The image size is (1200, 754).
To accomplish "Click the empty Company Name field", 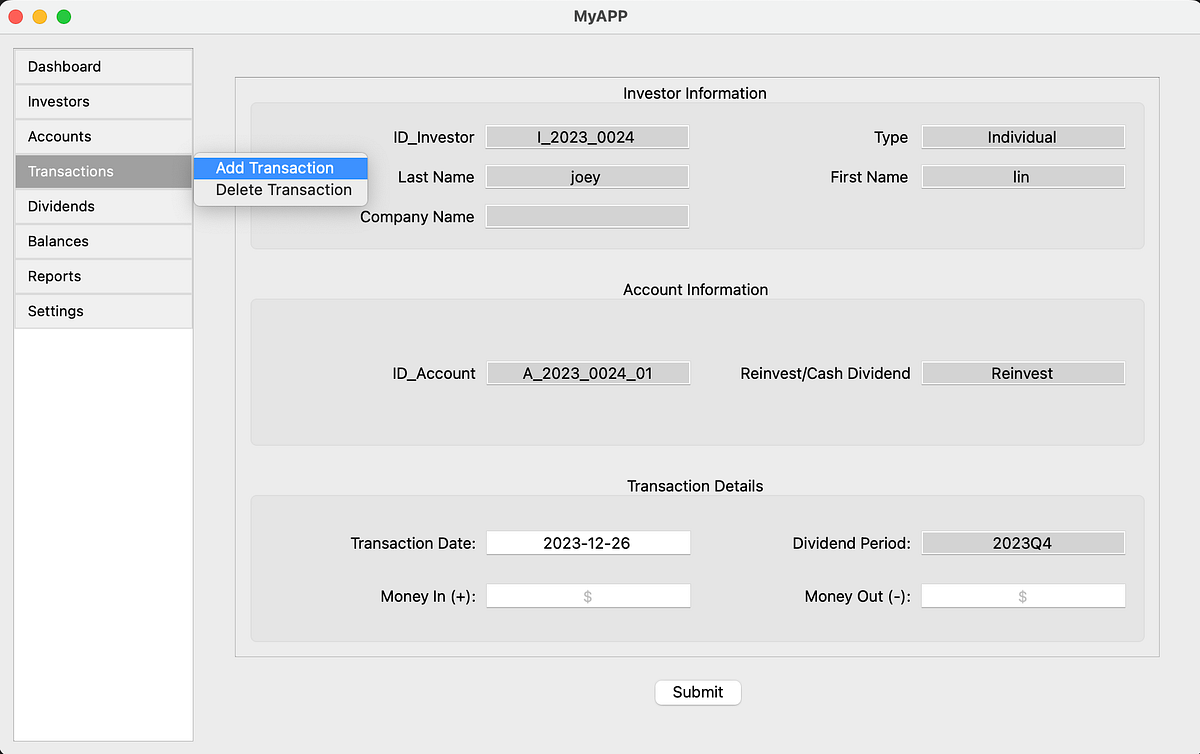I will tap(587, 216).
